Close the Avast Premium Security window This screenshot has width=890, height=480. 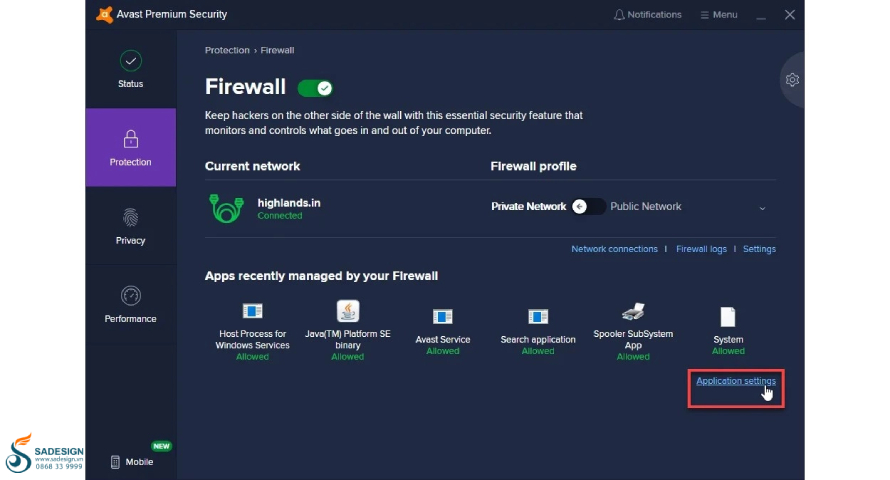click(x=790, y=15)
